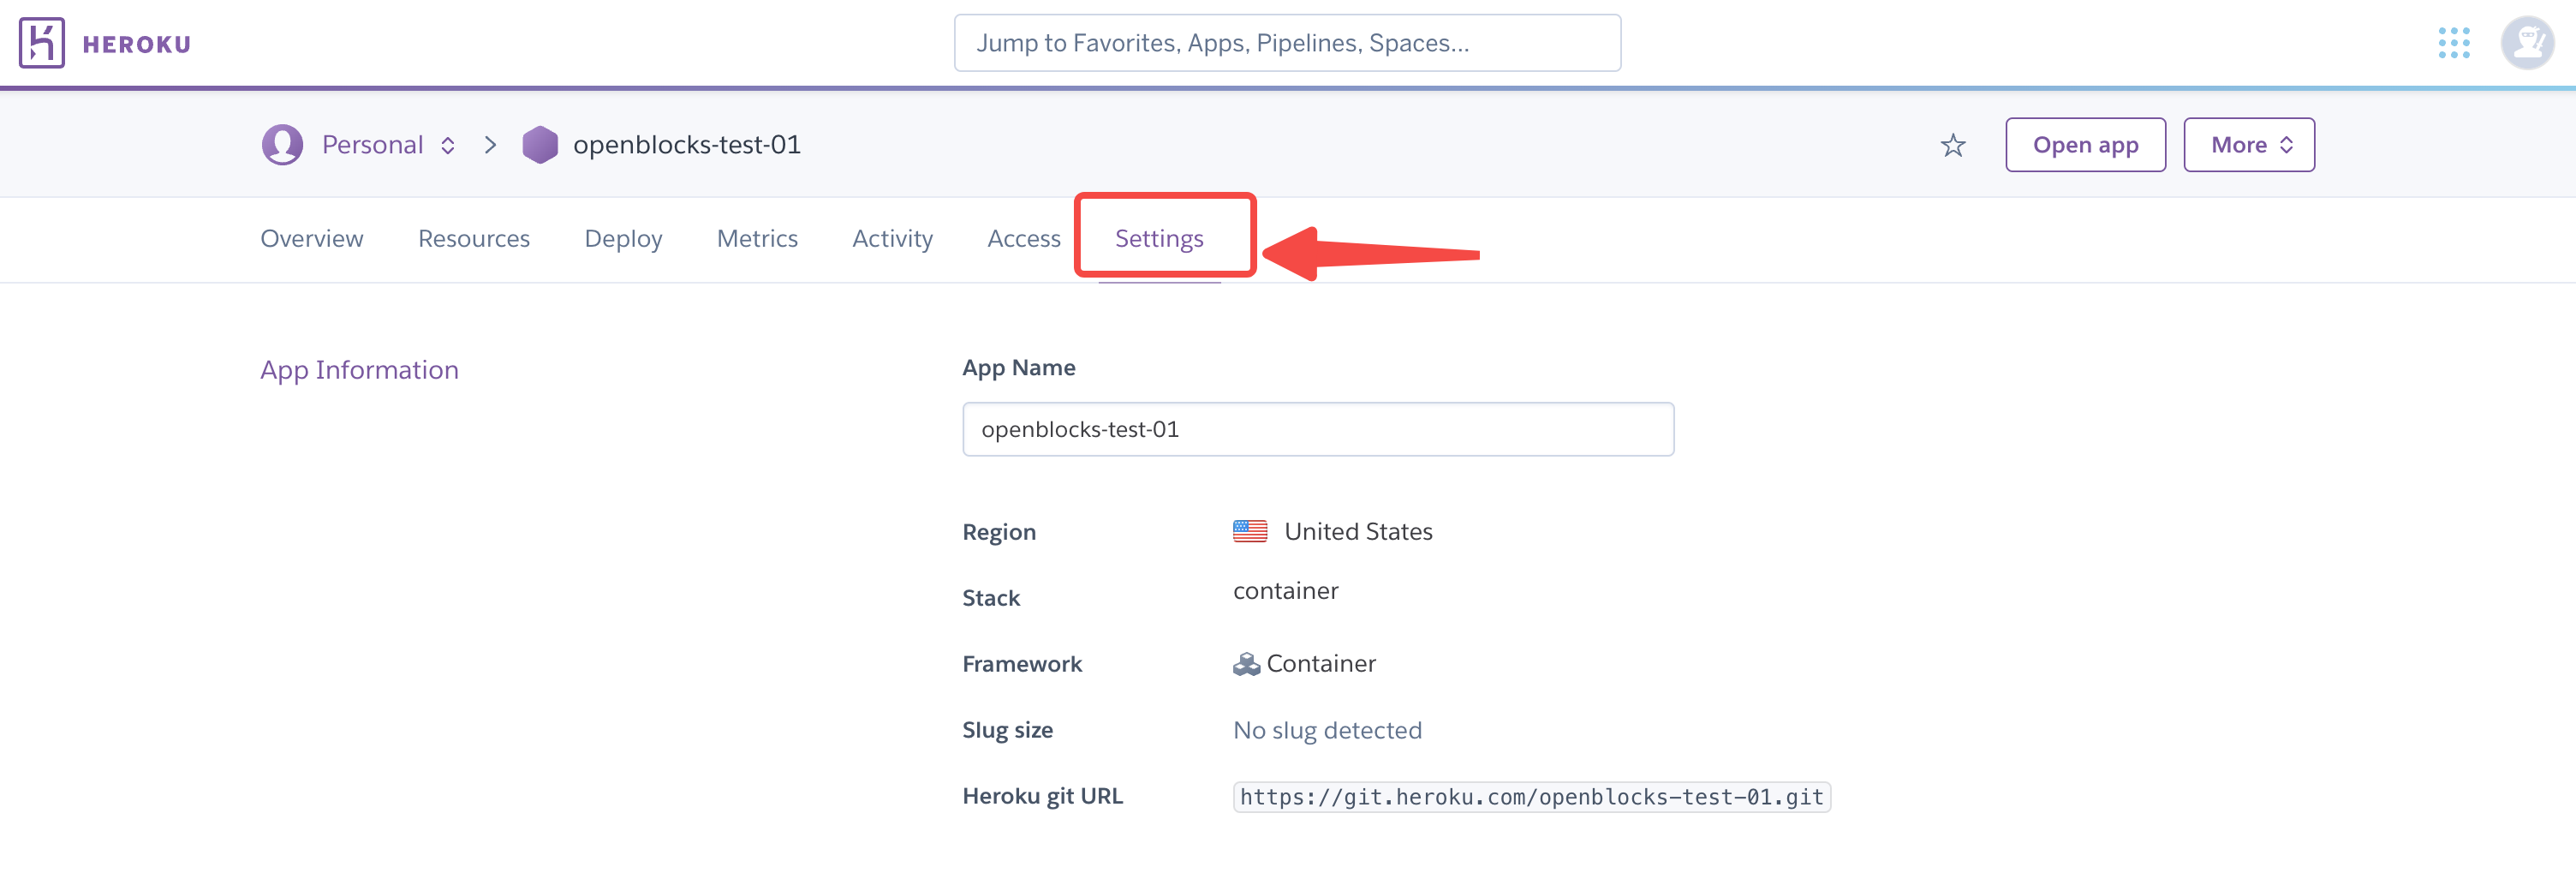
Task: Click the purple hexagon app icon
Action: pos(540,145)
